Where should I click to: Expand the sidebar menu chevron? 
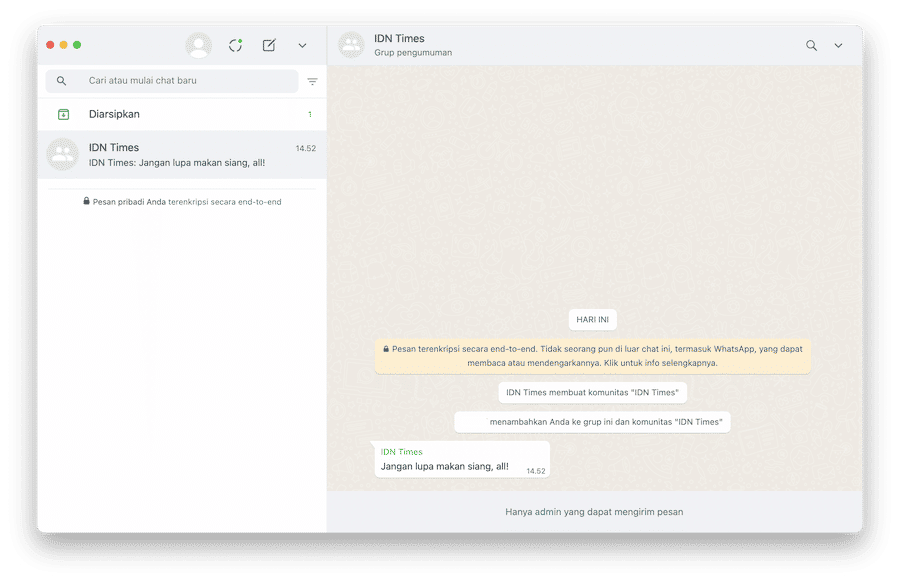[x=302, y=45]
